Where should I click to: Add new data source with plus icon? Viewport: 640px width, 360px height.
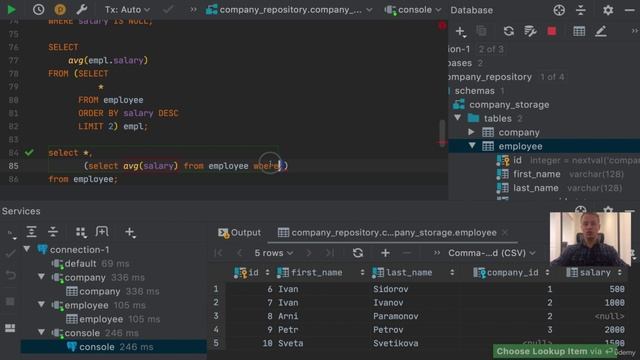460,31
